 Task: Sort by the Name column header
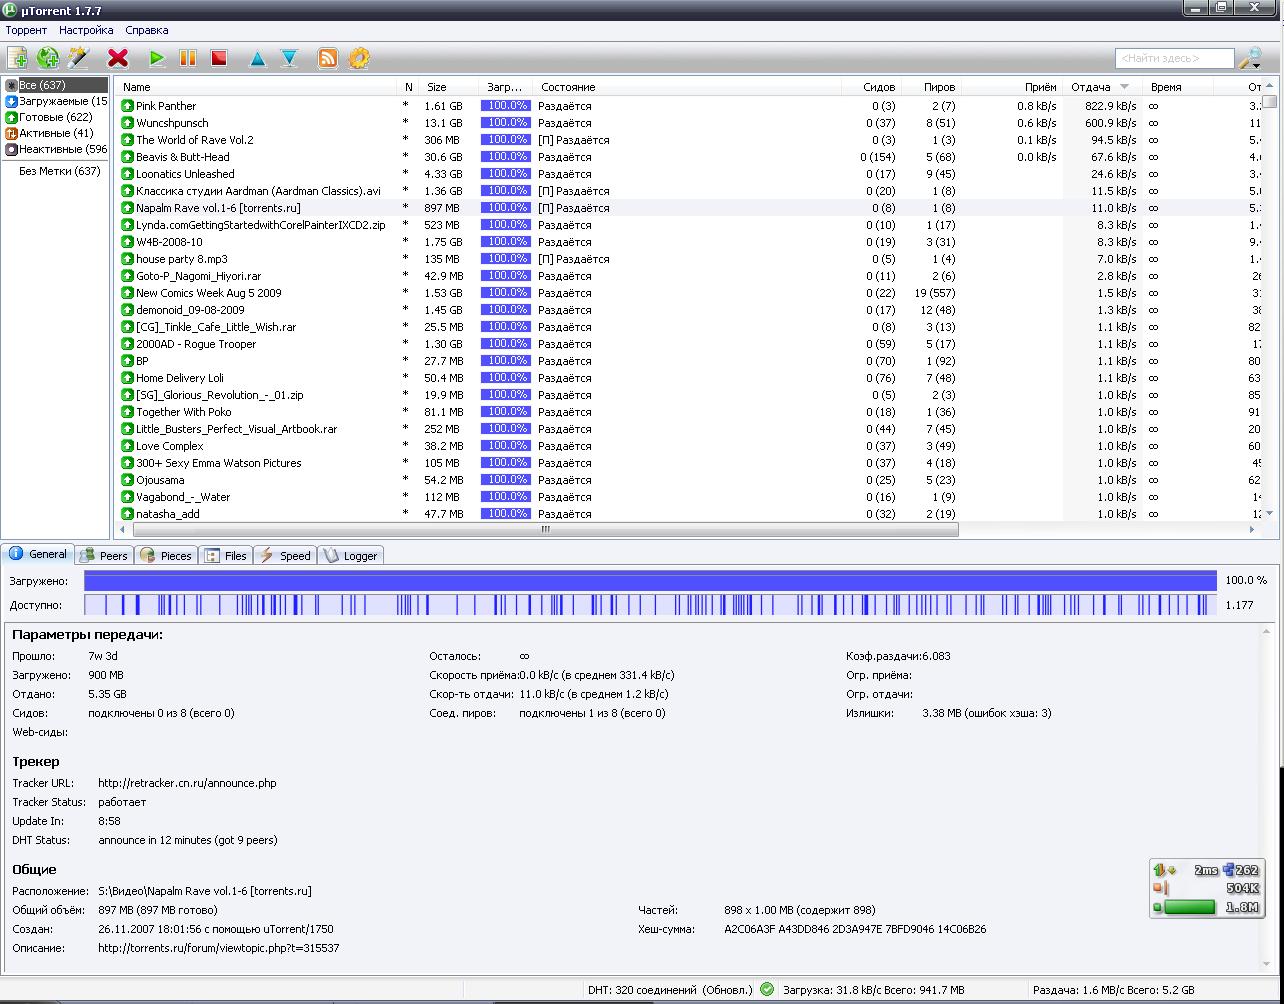[256, 87]
